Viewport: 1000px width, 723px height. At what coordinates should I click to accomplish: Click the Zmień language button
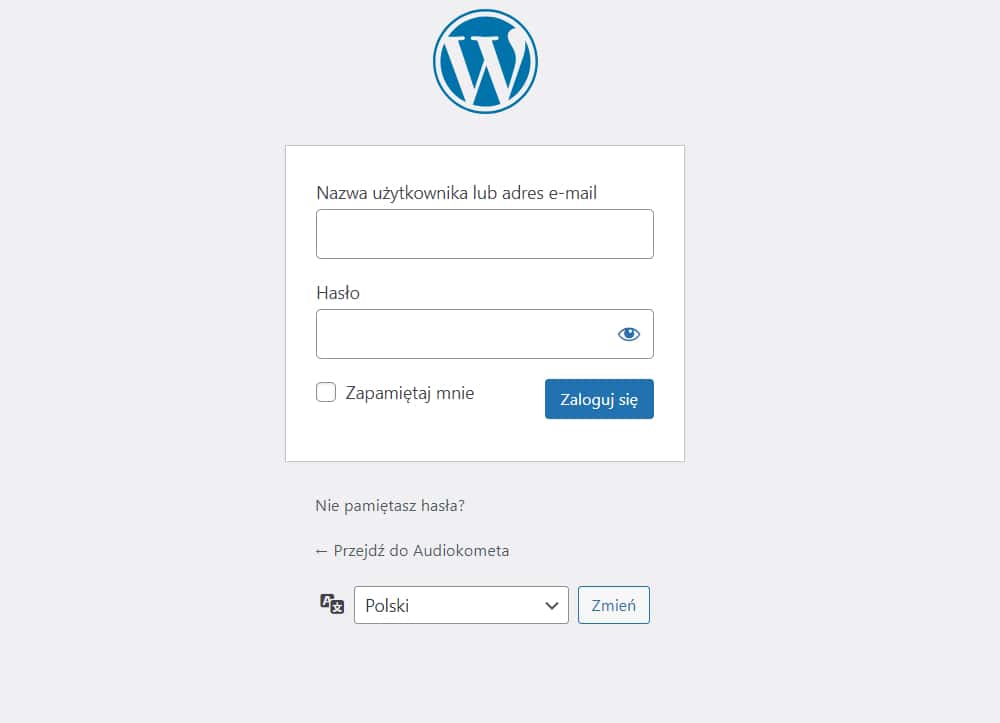pyautogui.click(x=614, y=605)
